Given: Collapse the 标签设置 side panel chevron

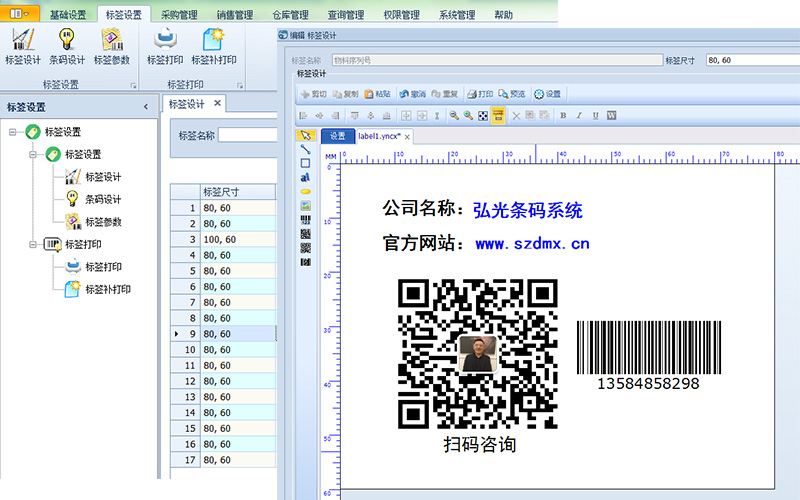Looking at the screenshot, I should tap(146, 107).
